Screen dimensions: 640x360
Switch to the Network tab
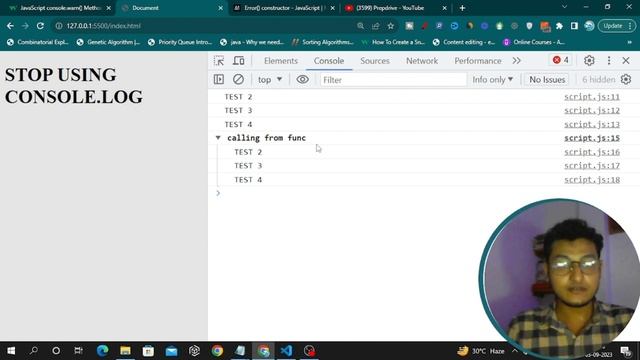pos(422,61)
